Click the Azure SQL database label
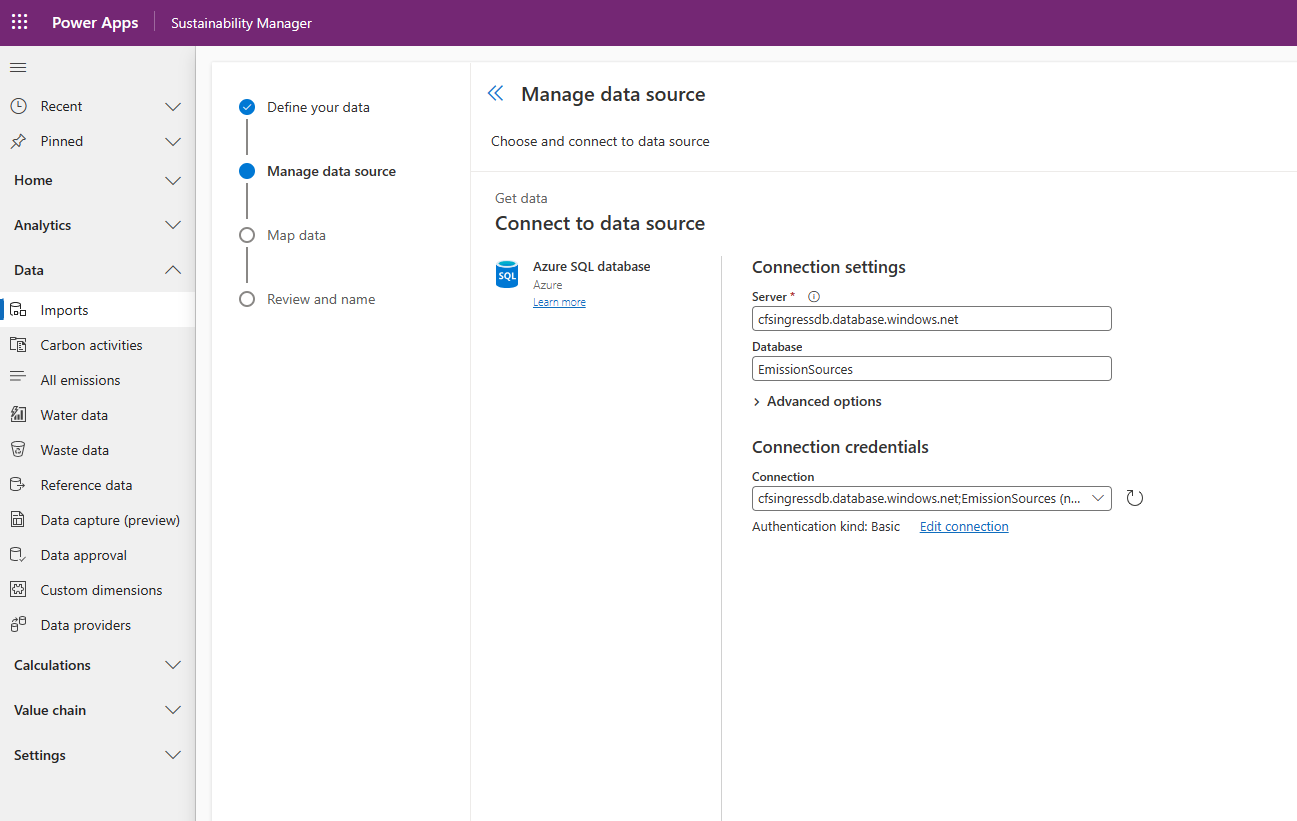1297x821 pixels. click(x=591, y=267)
